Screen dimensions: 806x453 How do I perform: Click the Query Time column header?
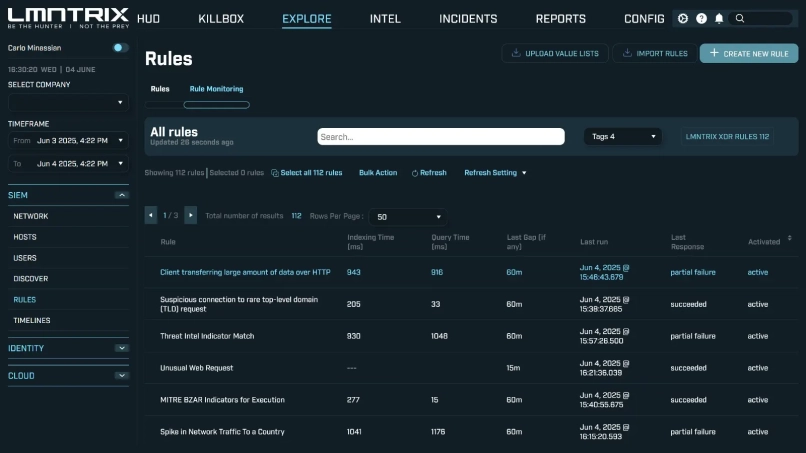[450, 242]
